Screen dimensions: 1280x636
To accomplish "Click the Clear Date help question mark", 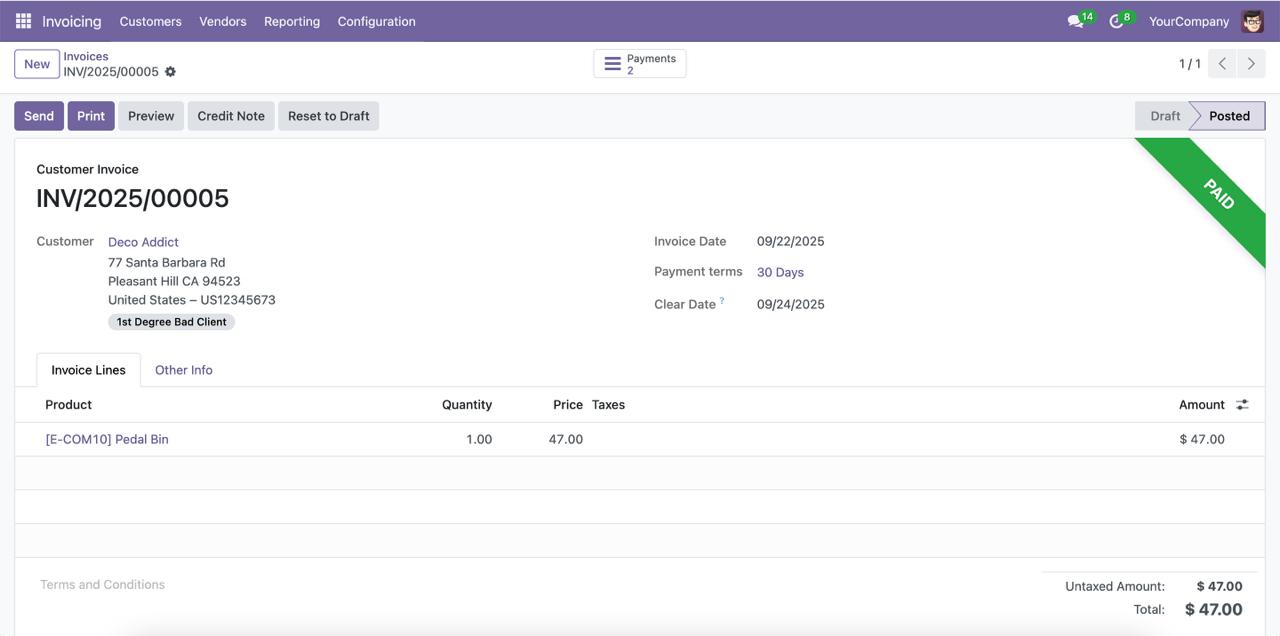I will click(722, 301).
